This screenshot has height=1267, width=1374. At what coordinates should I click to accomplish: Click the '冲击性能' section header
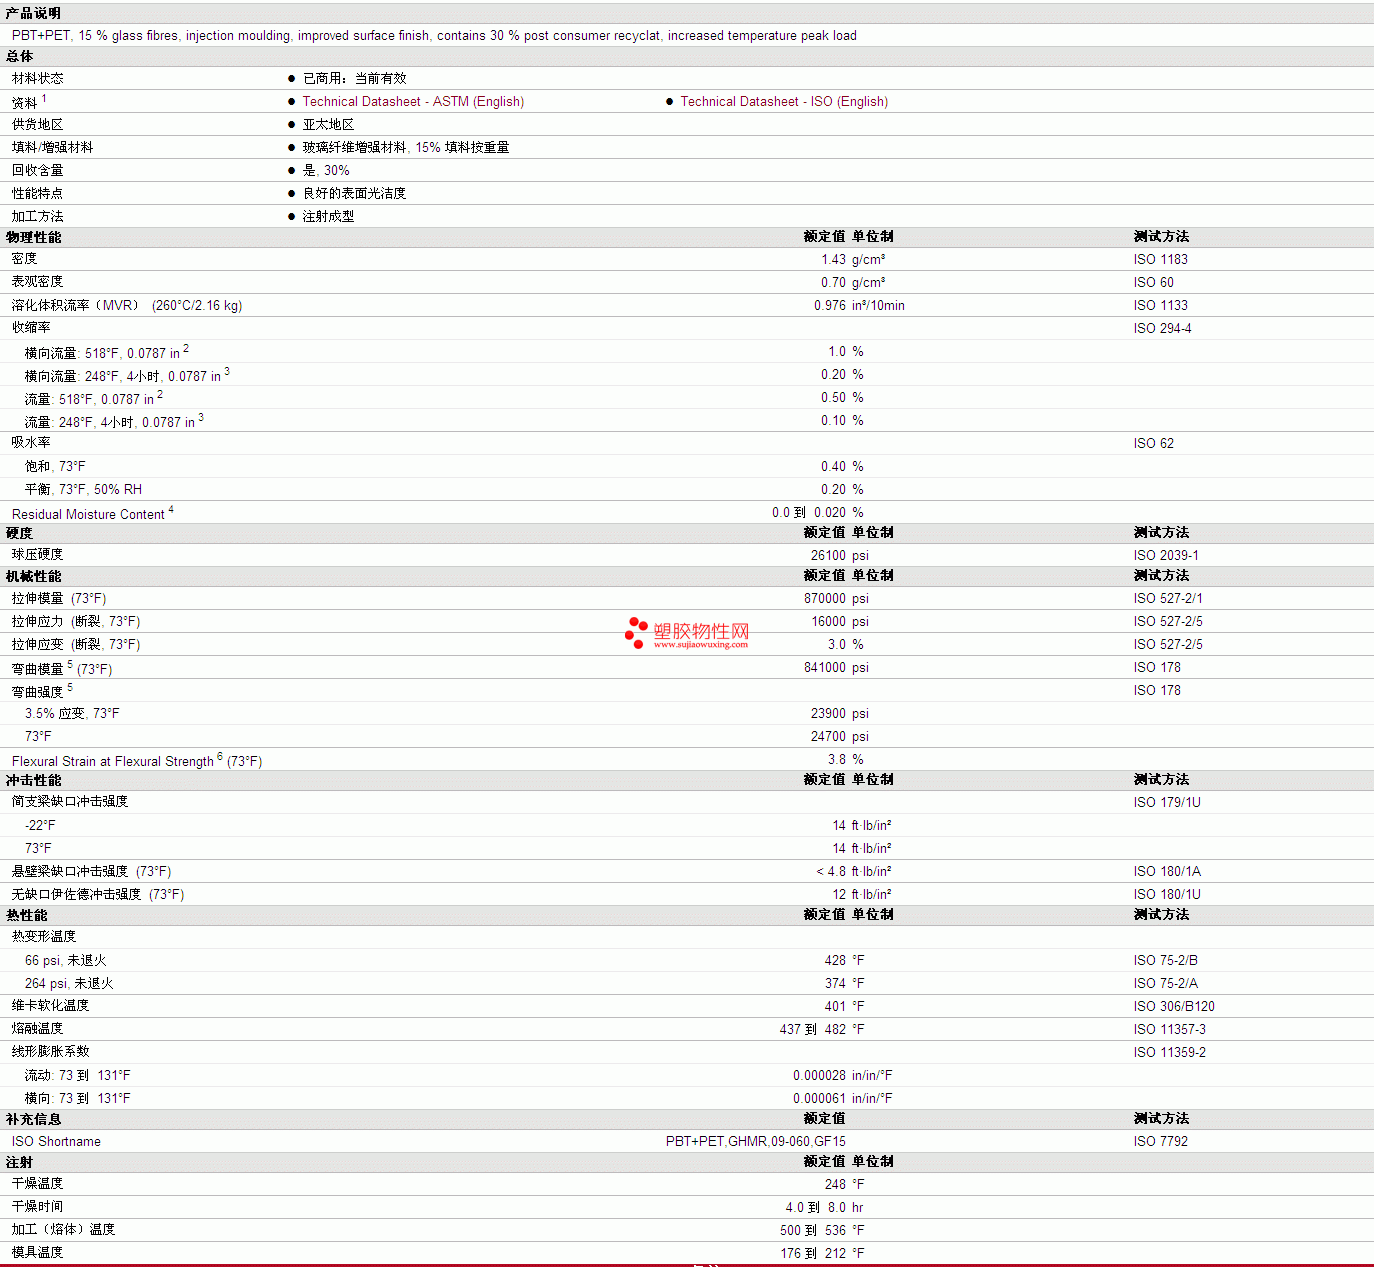point(33,780)
